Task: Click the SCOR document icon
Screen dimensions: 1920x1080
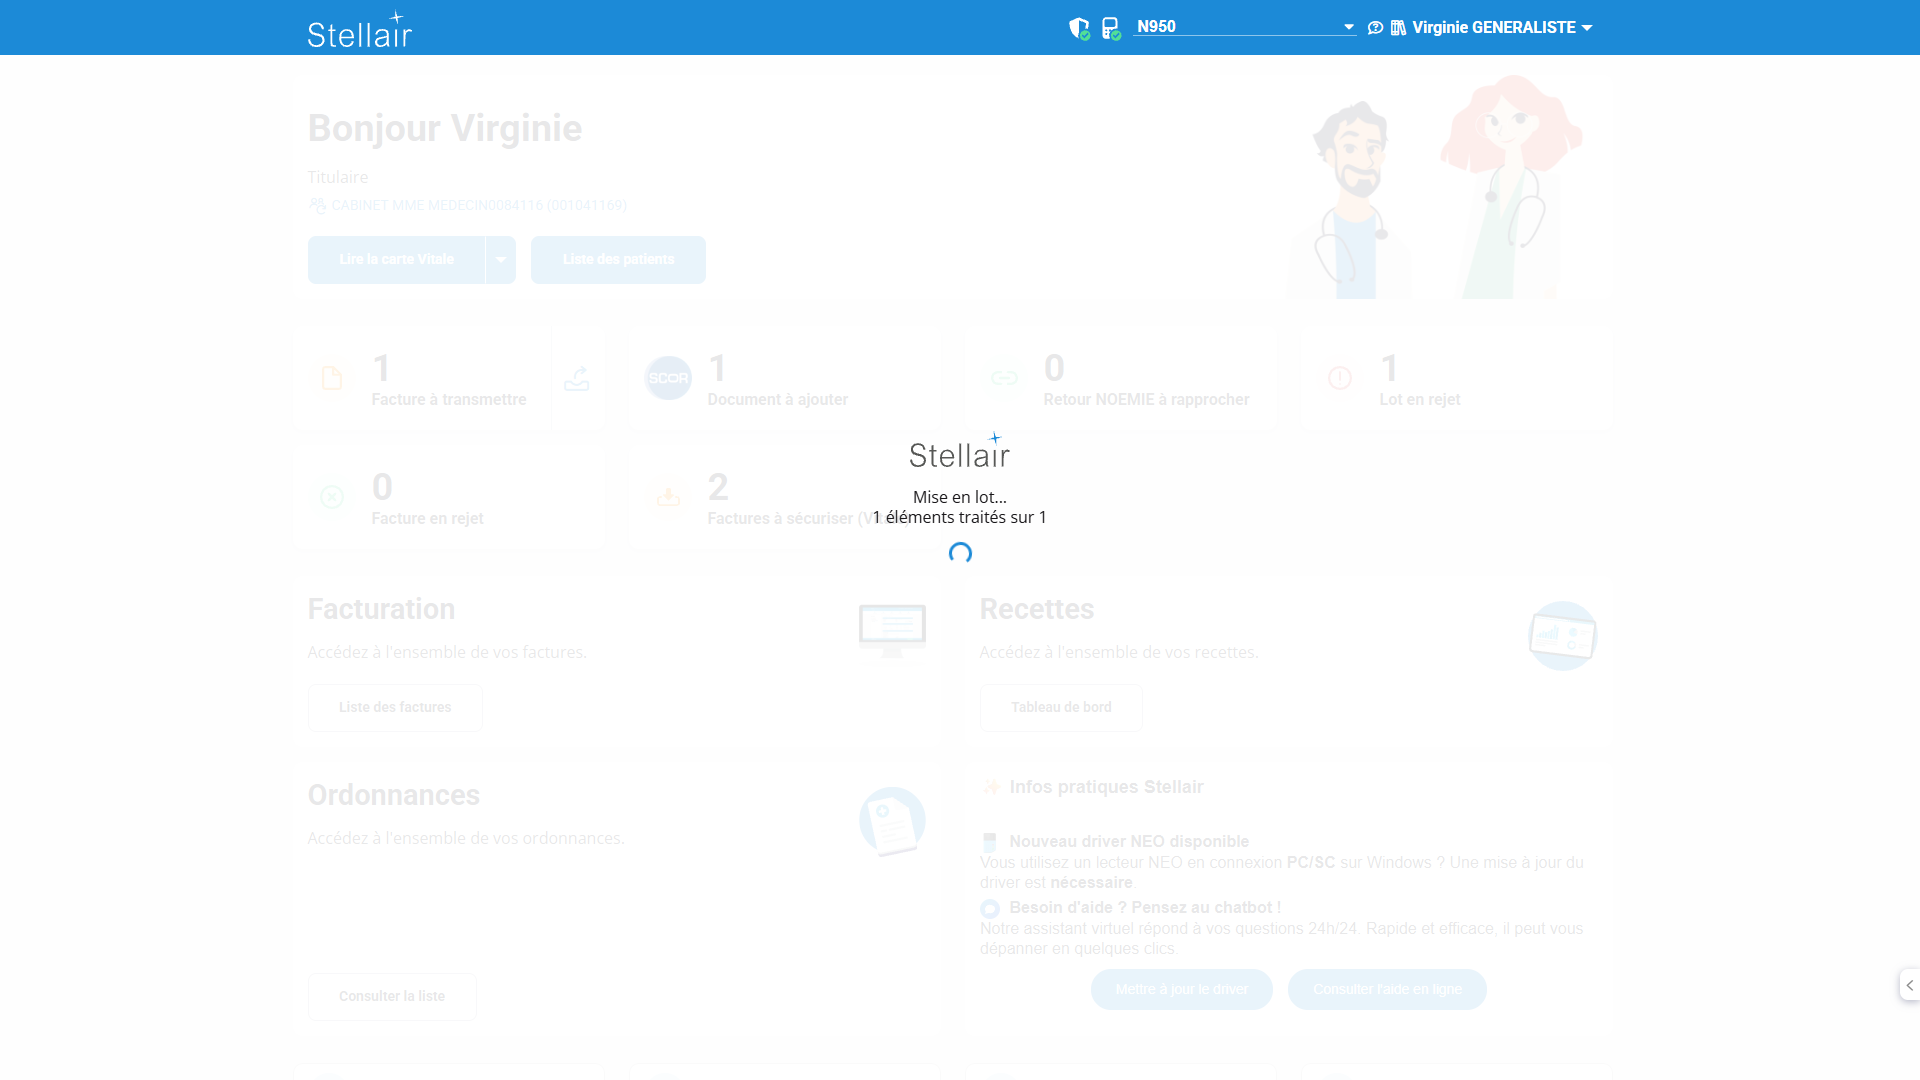Action: click(x=668, y=378)
